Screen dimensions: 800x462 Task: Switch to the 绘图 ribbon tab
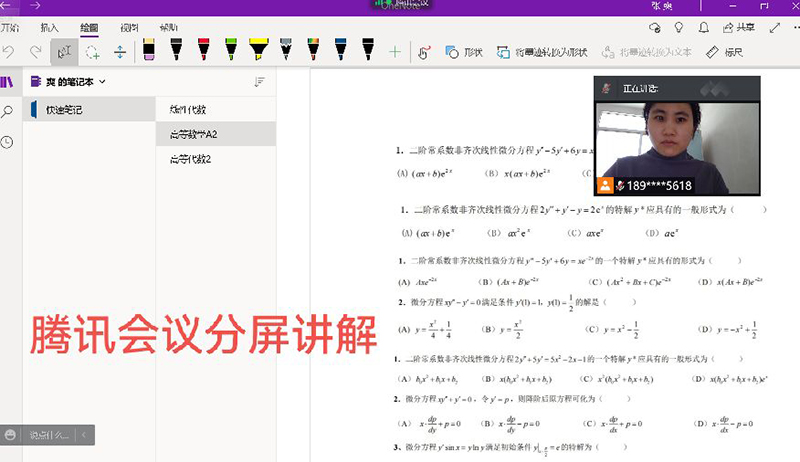pos(89,28)
